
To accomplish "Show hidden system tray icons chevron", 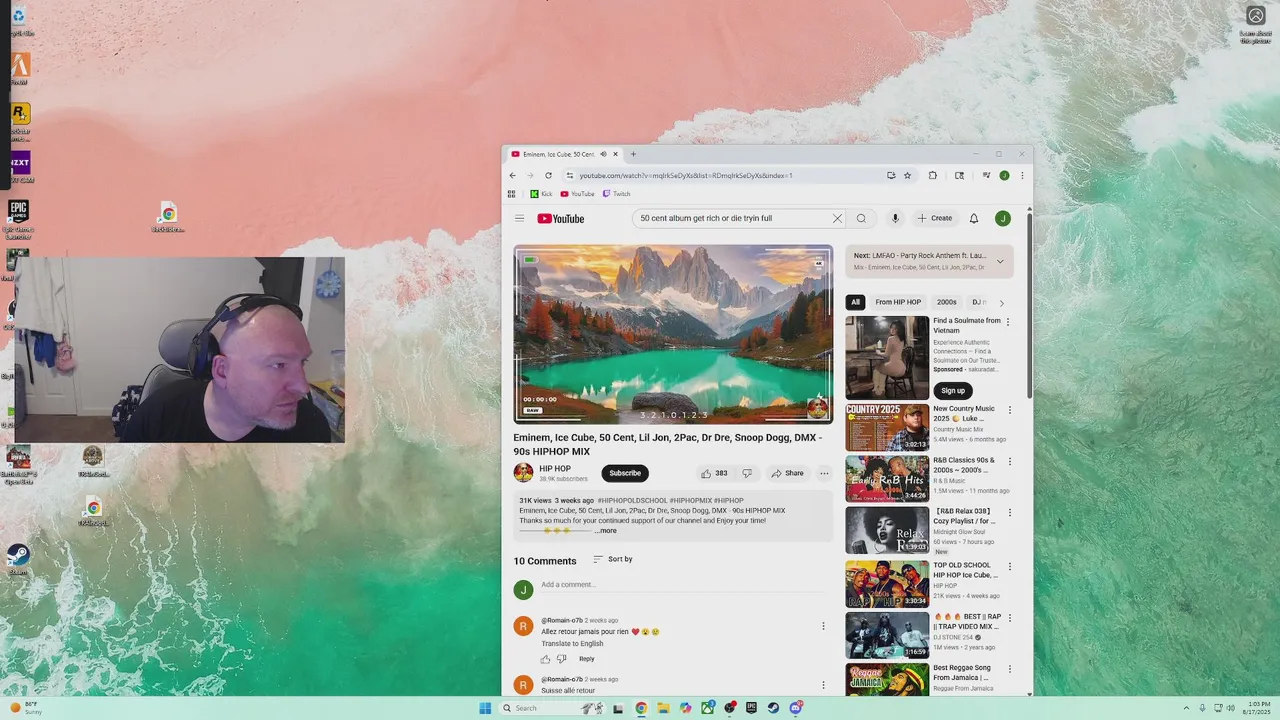I will 1186,708.
